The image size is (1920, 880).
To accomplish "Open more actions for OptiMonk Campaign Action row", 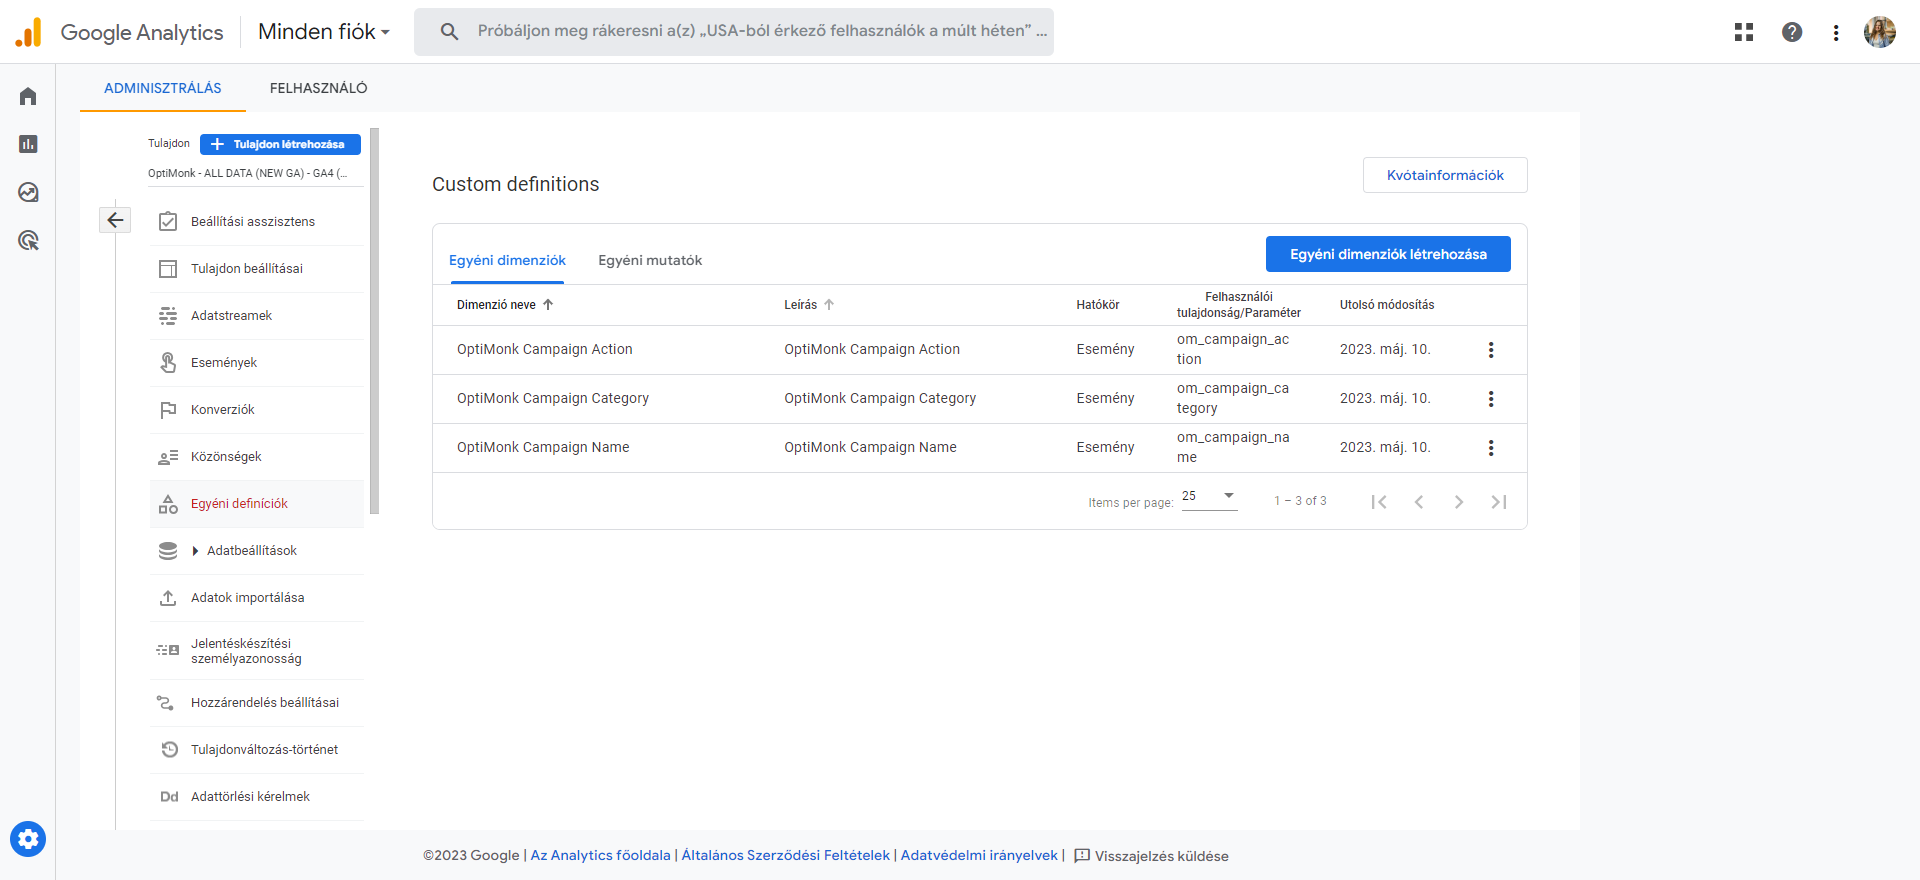I will pyautogui.click(x=1491, y=350).
